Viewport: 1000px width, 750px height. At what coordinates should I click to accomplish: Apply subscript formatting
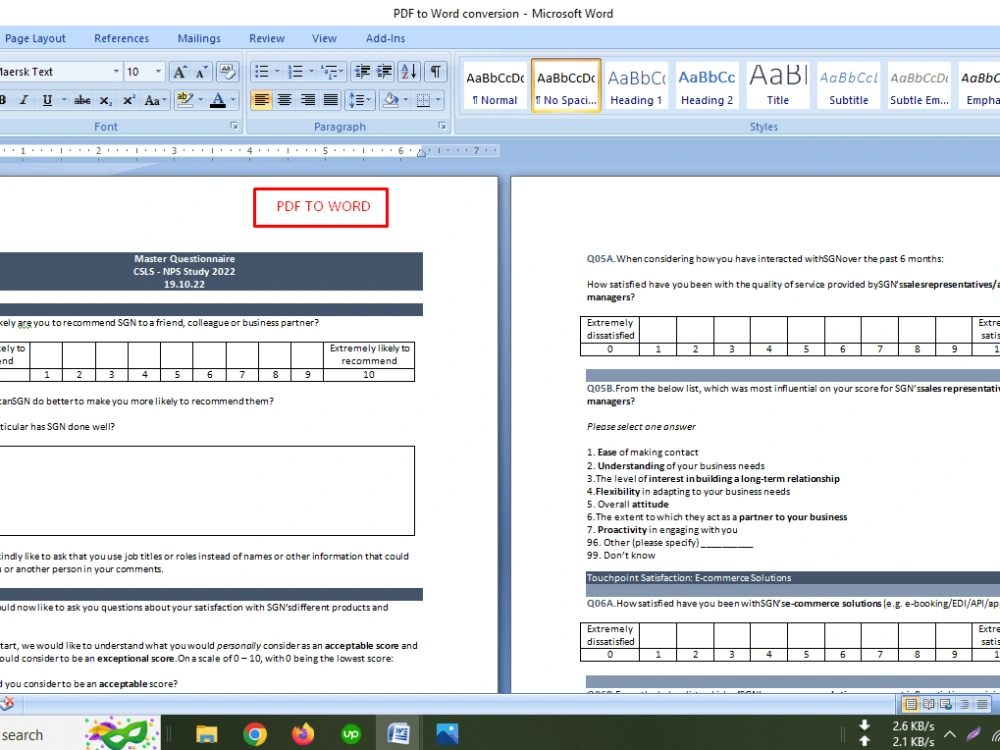(x=105, y=100)
